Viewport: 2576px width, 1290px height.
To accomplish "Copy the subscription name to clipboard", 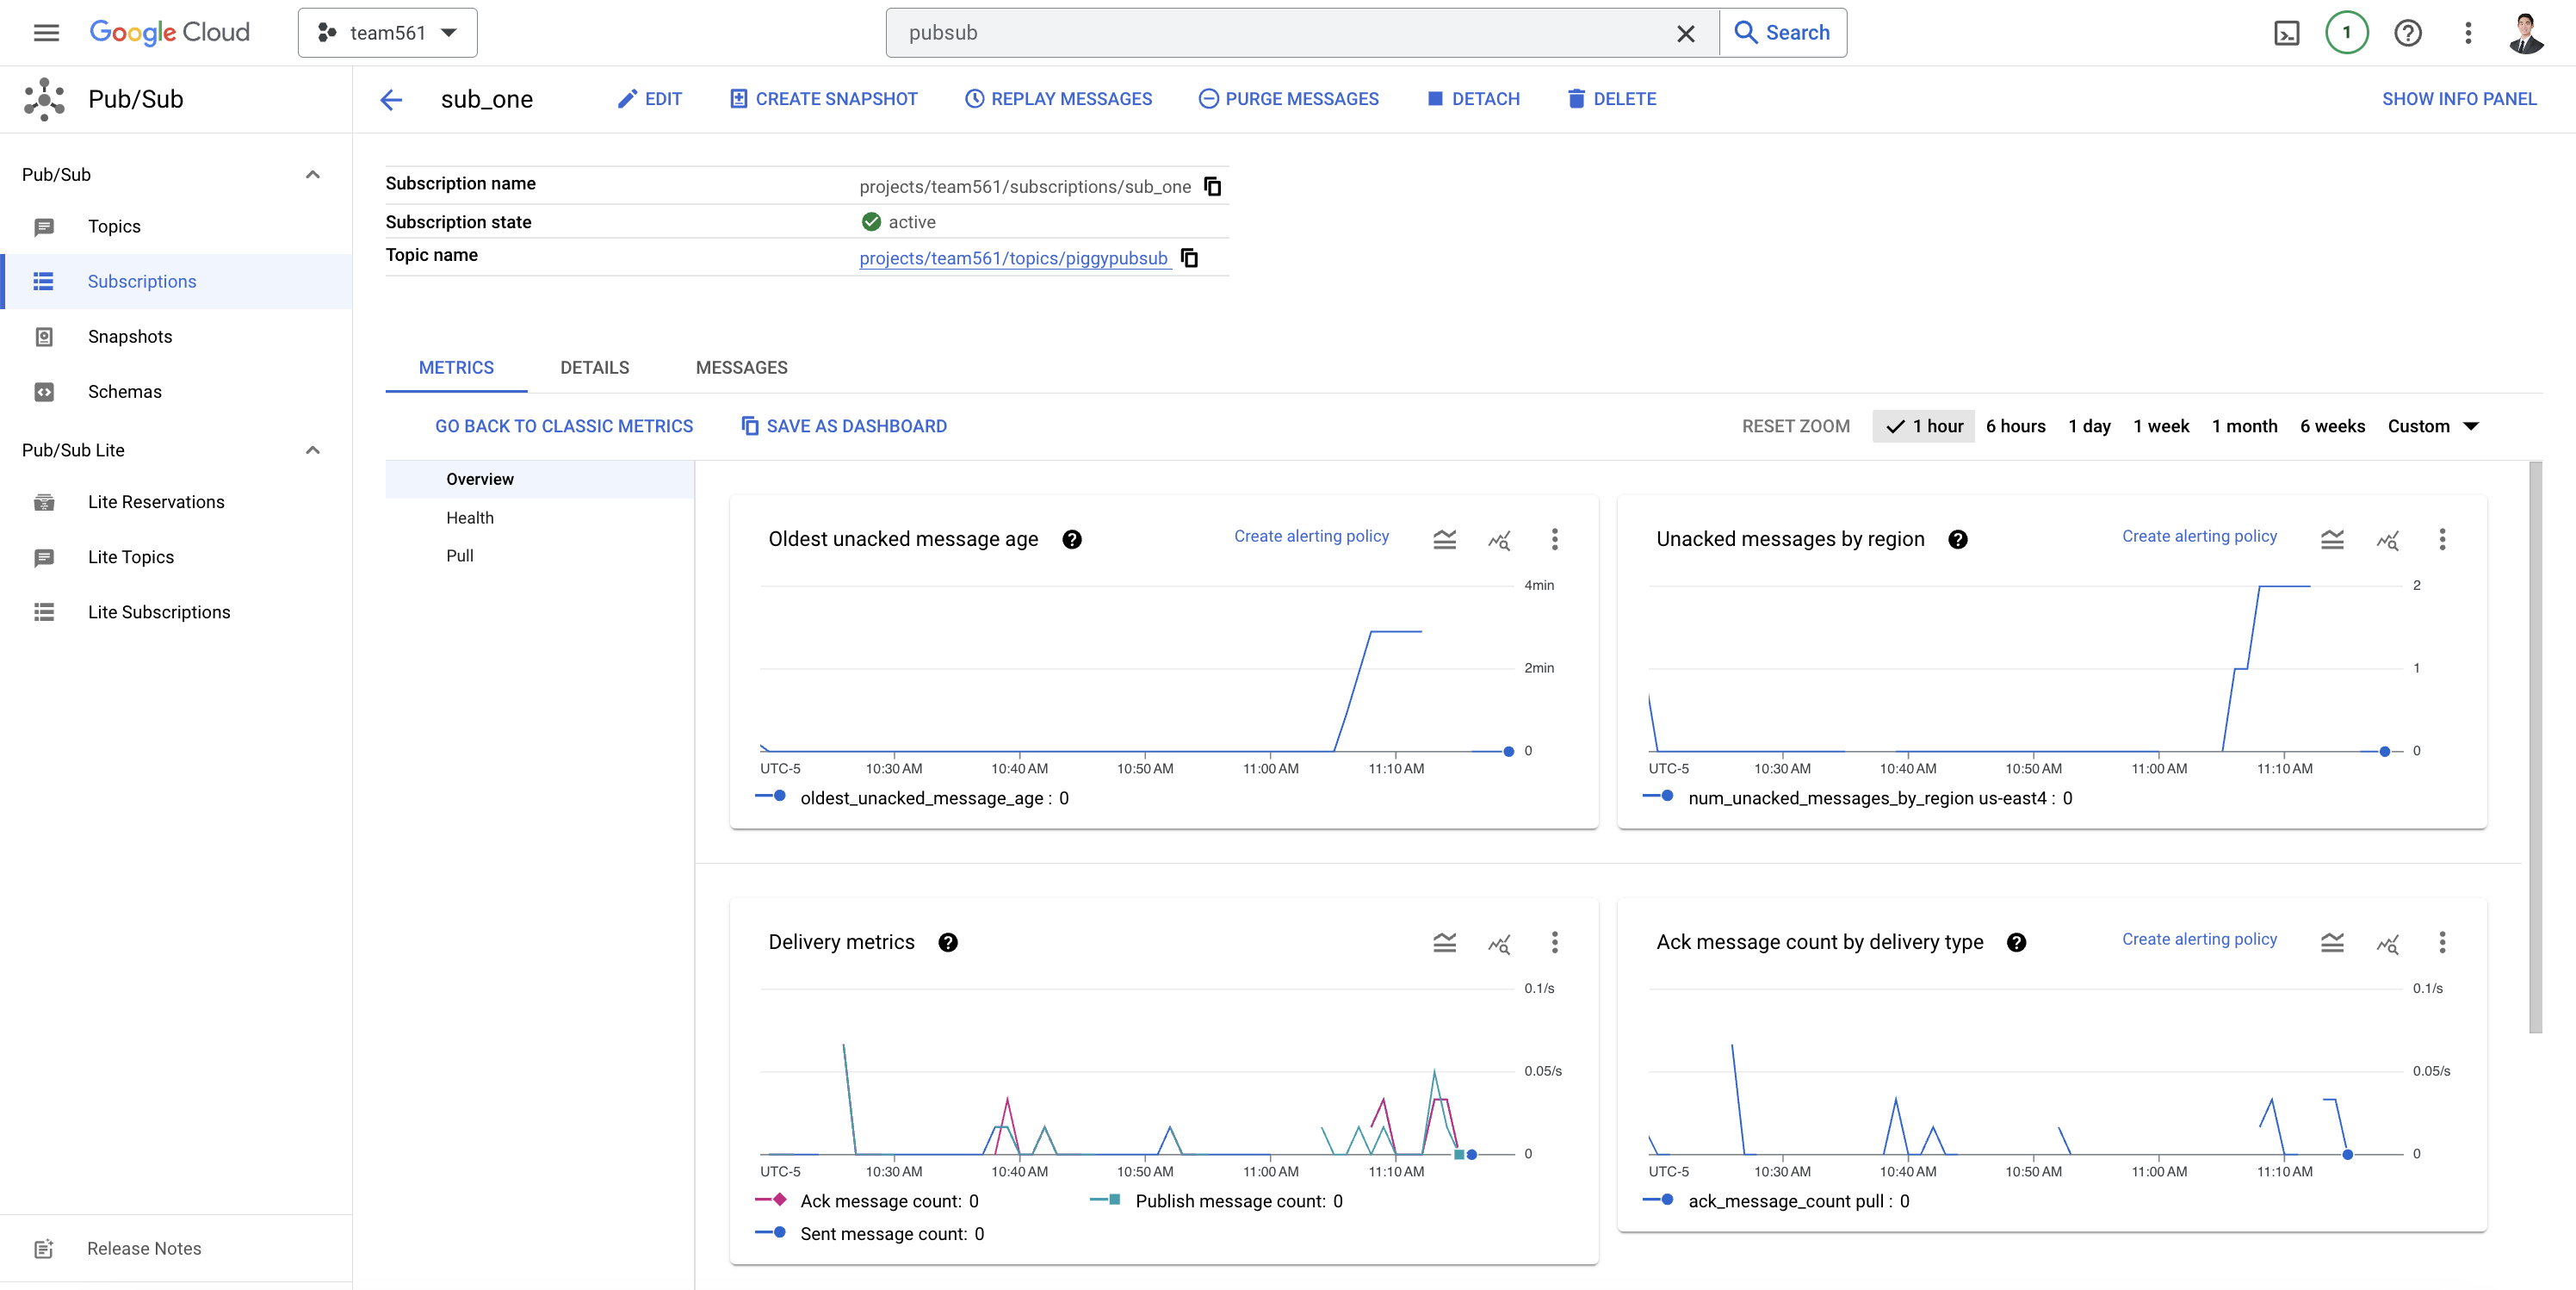I will coord(1212,187).
